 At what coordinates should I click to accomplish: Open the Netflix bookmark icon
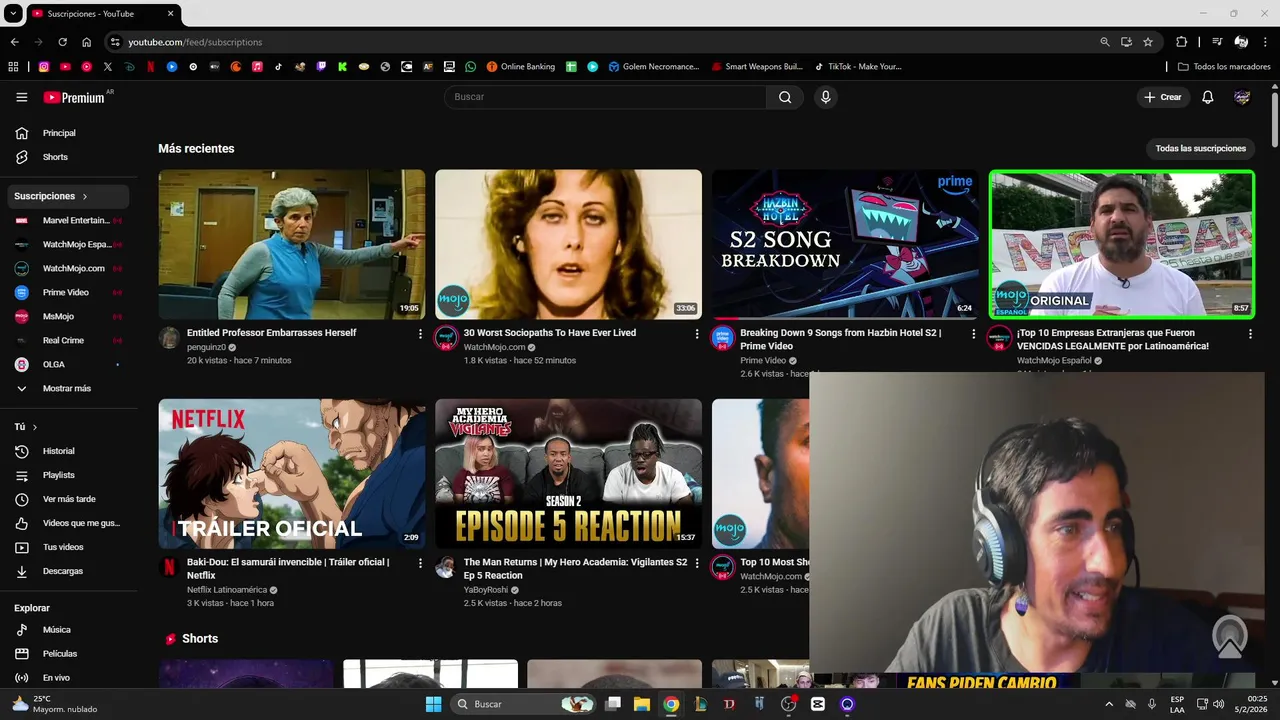151,67
